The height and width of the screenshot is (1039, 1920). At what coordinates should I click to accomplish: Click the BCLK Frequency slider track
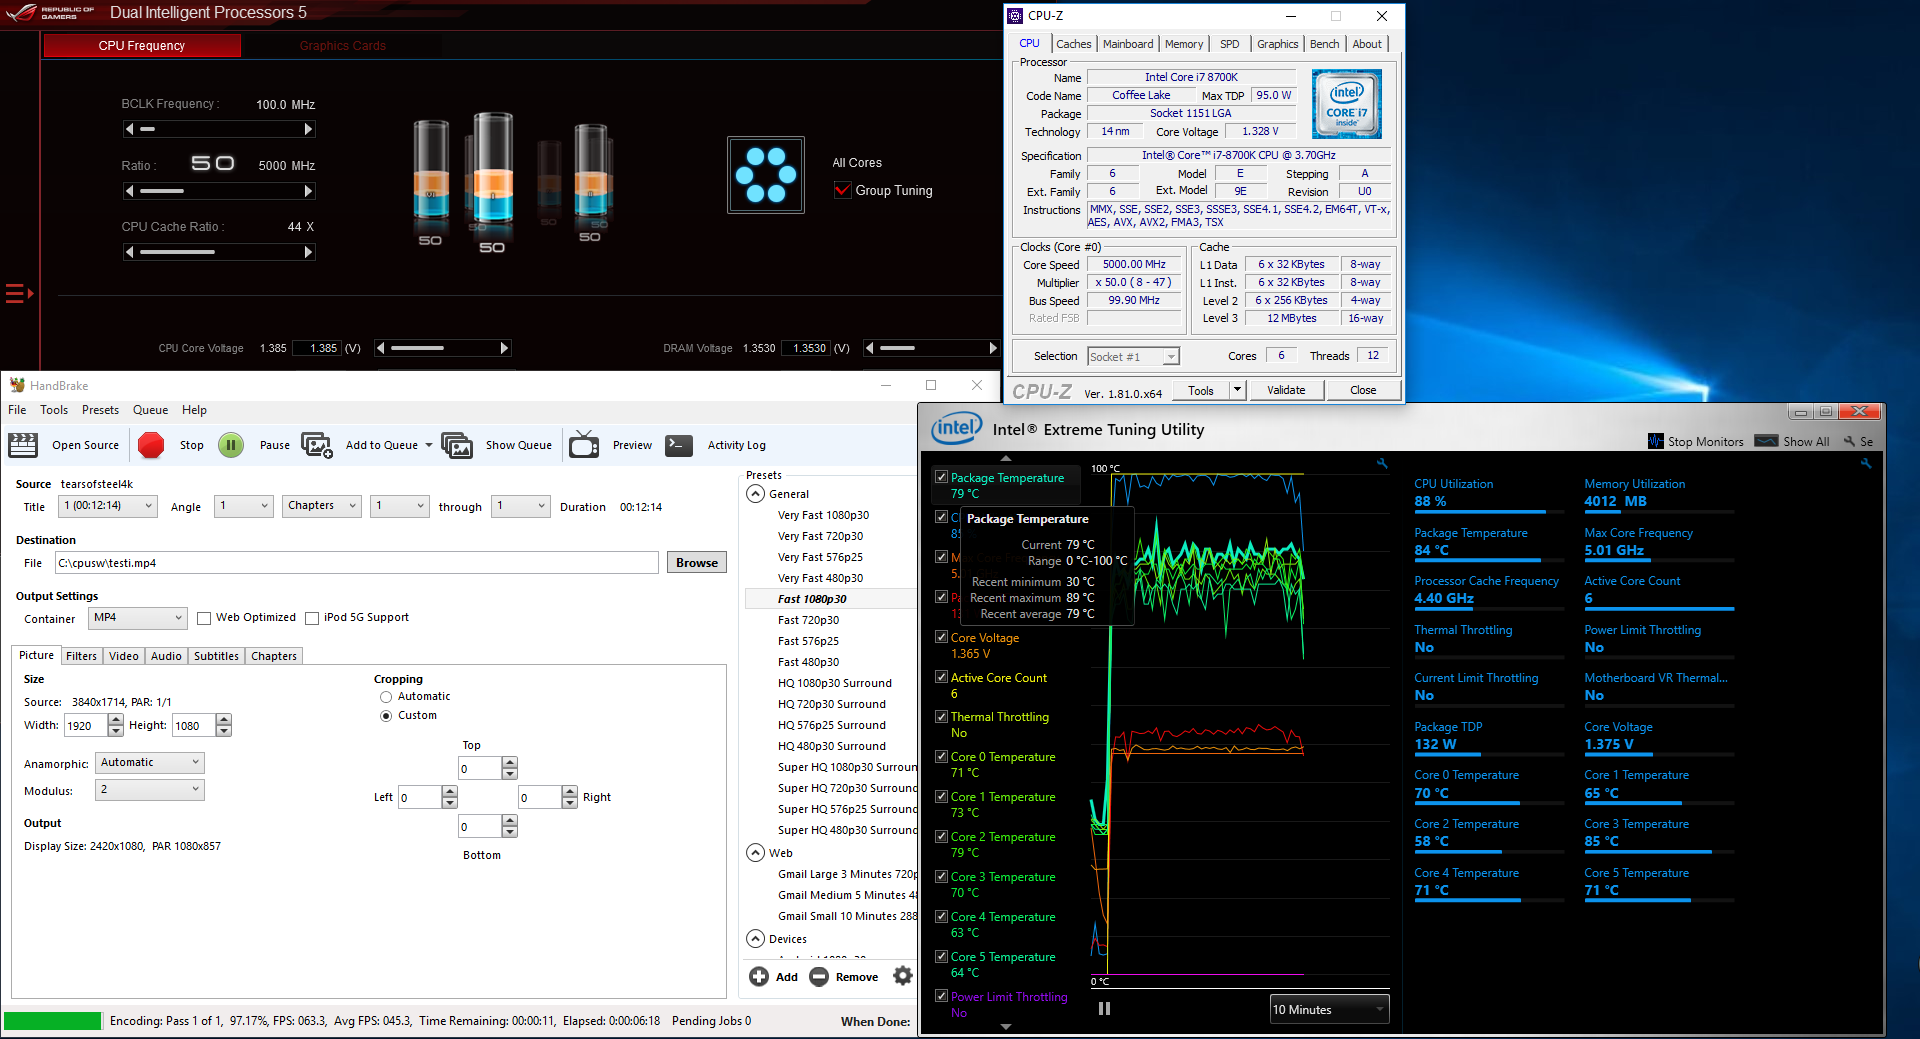(219, 129)
